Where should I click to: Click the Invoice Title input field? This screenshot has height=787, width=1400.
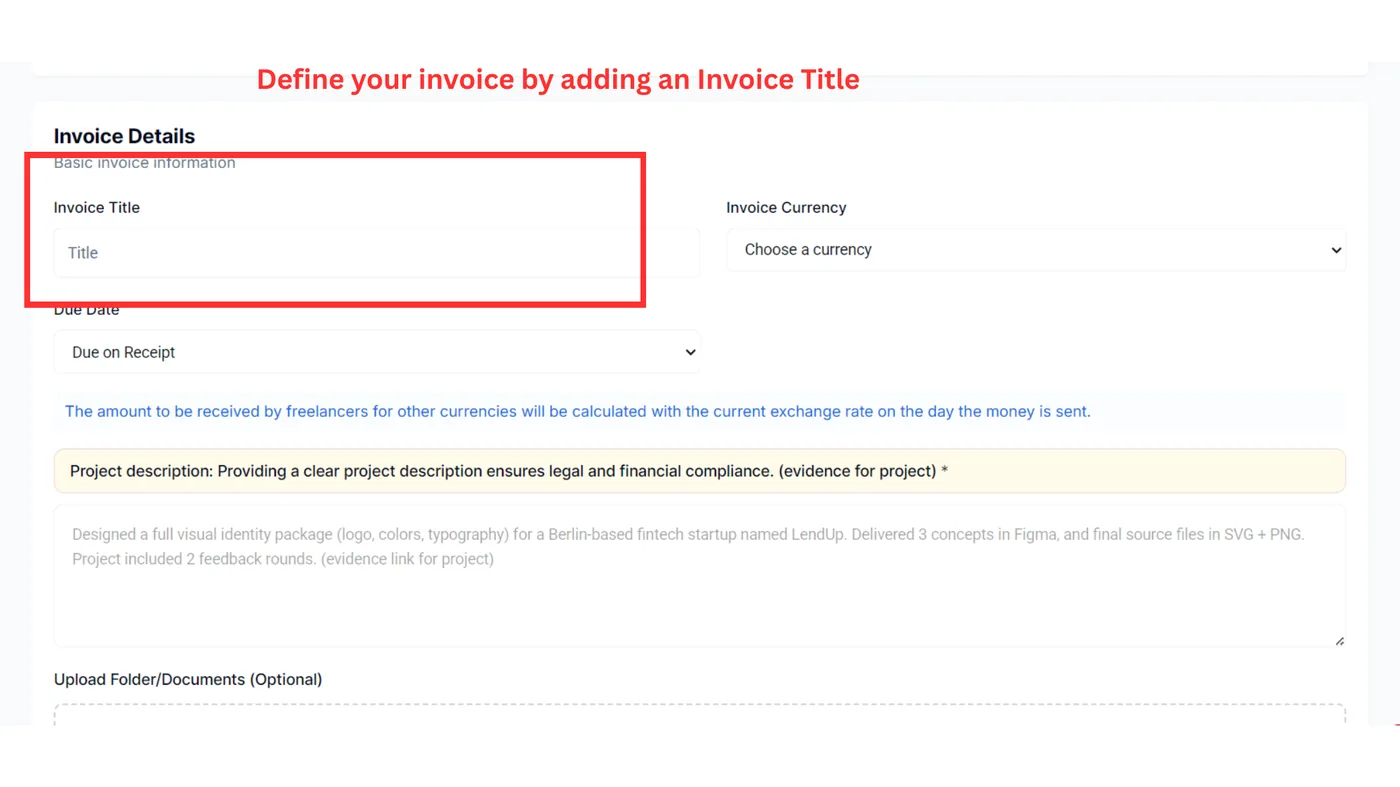click(x=377, y=252)
